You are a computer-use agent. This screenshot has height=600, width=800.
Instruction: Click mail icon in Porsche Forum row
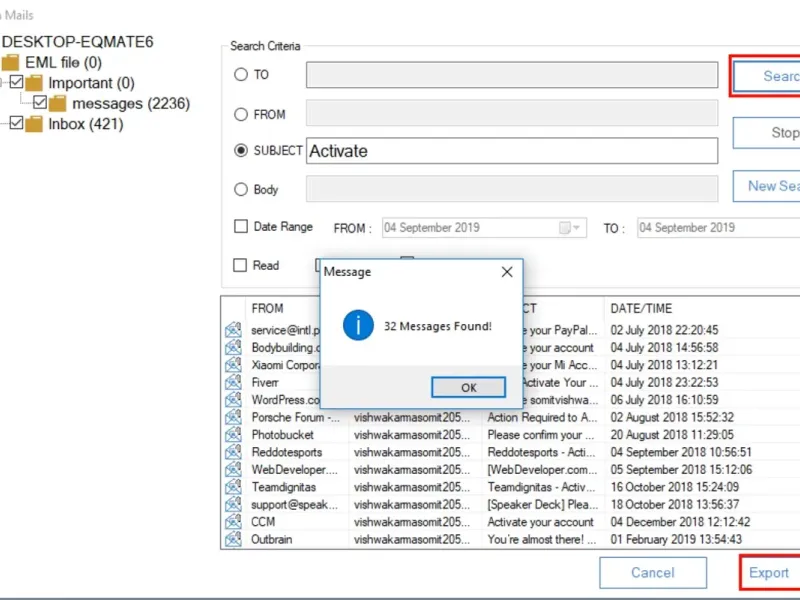(x=233, y=417)
